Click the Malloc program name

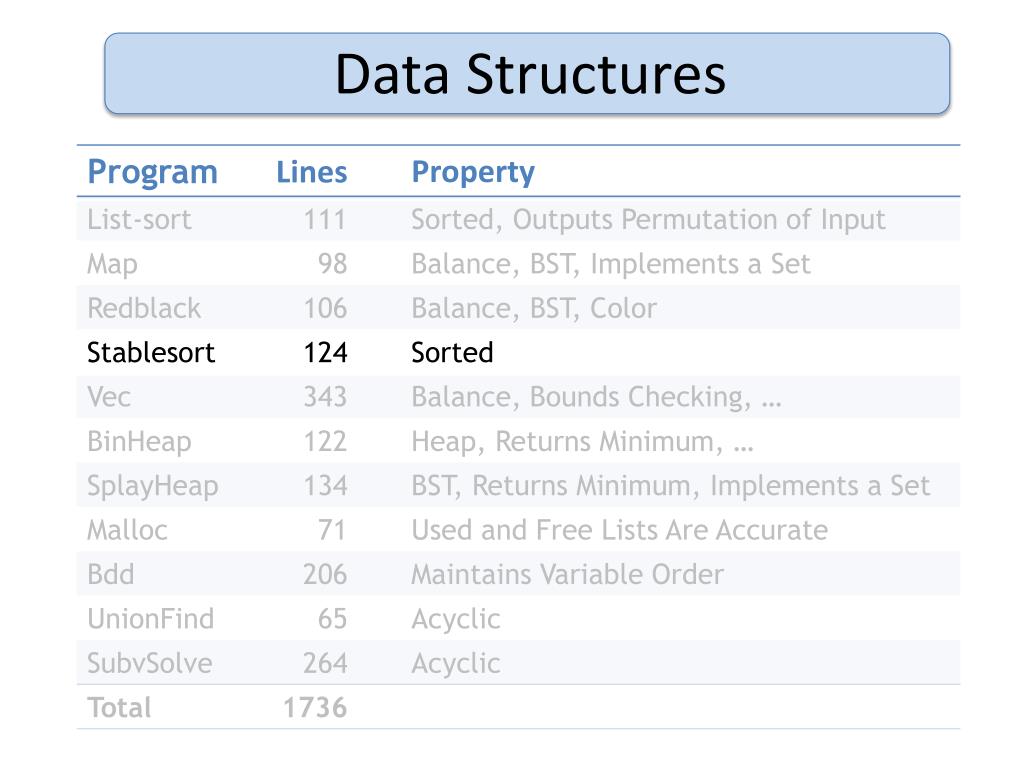(127, 530)
